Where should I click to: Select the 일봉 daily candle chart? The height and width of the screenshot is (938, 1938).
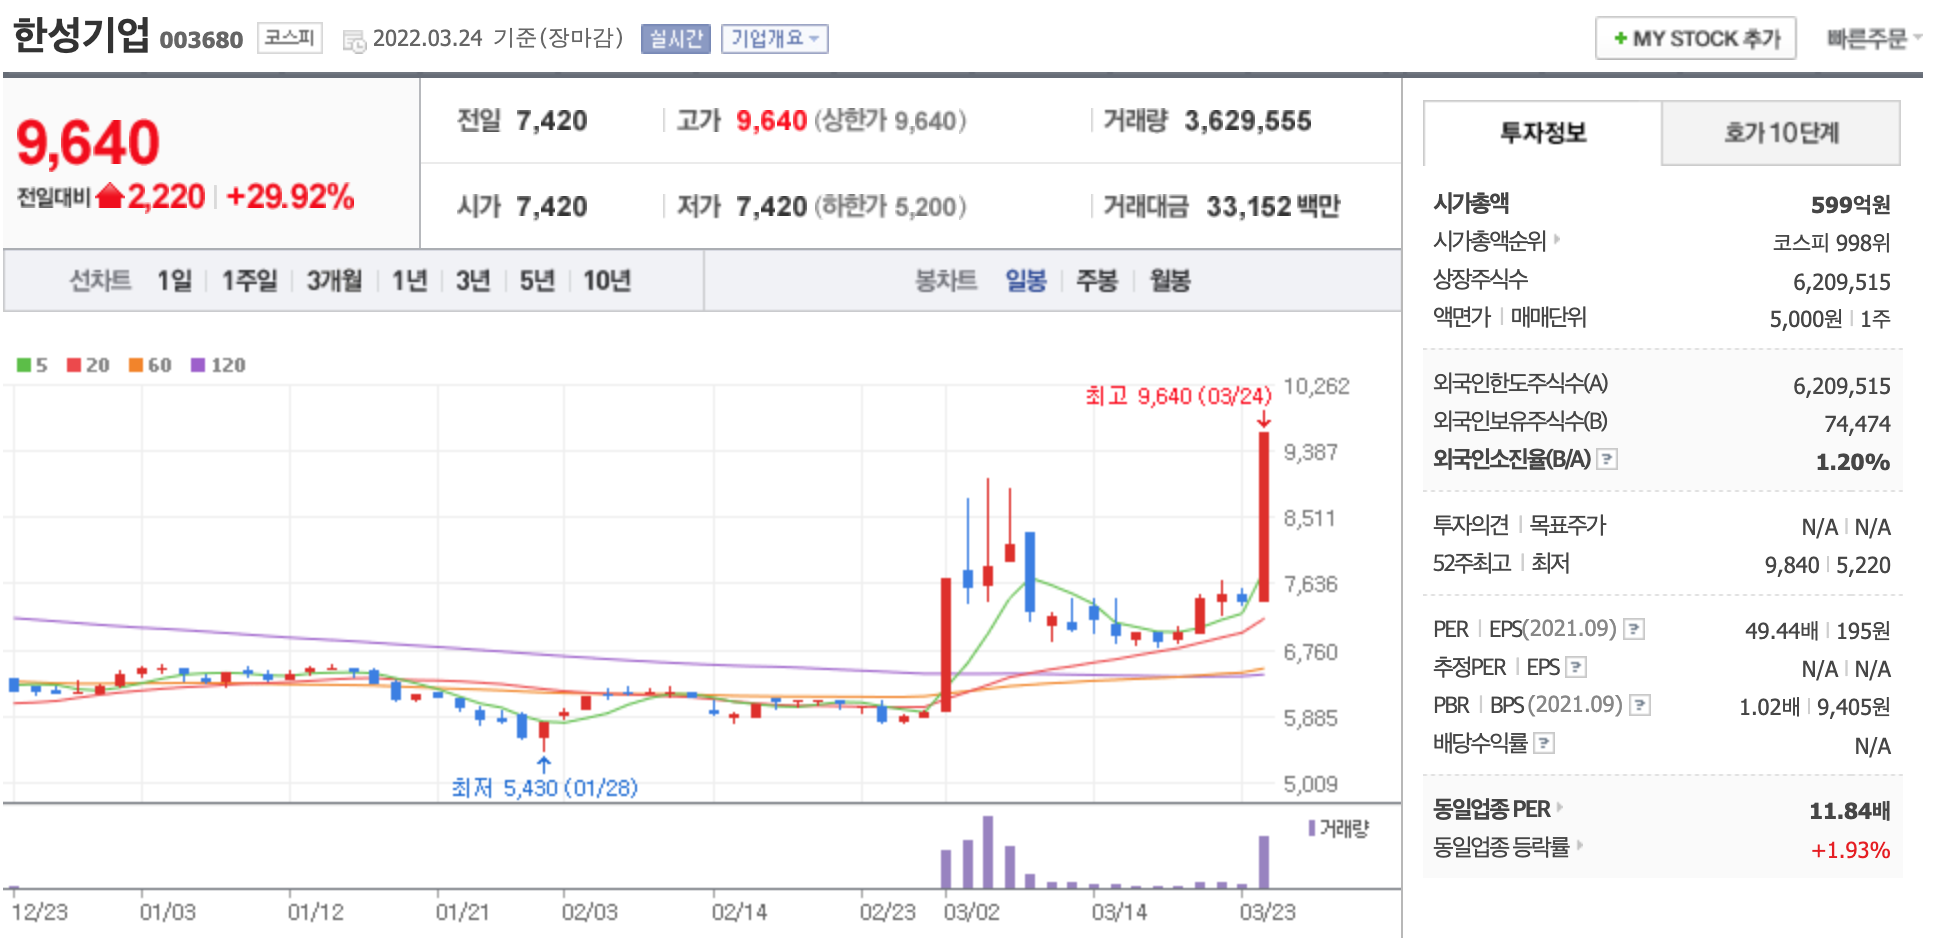coord(1025,281)
